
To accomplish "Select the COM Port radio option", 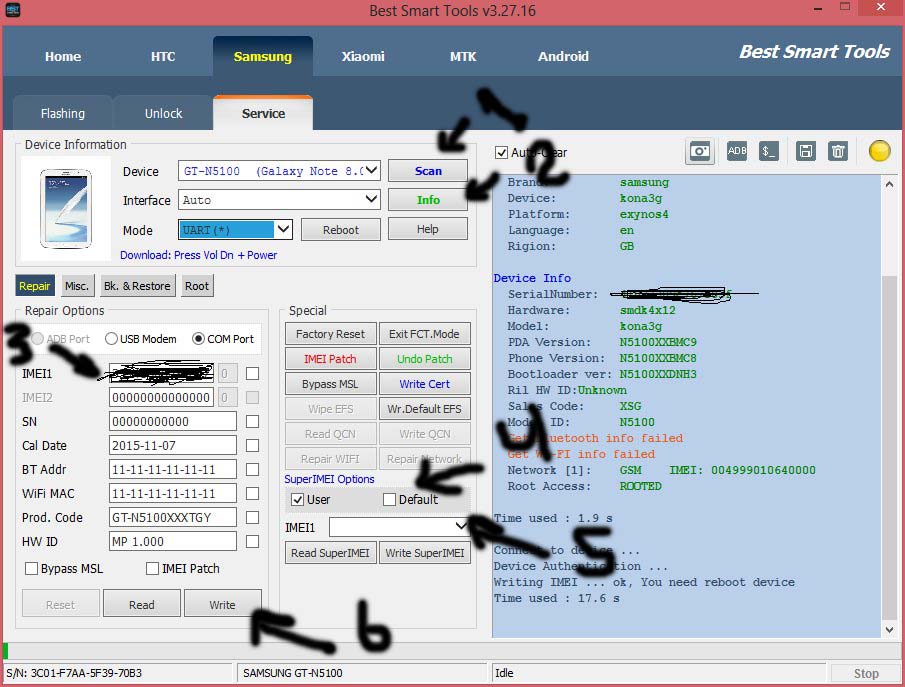I will tap(198, 339).
